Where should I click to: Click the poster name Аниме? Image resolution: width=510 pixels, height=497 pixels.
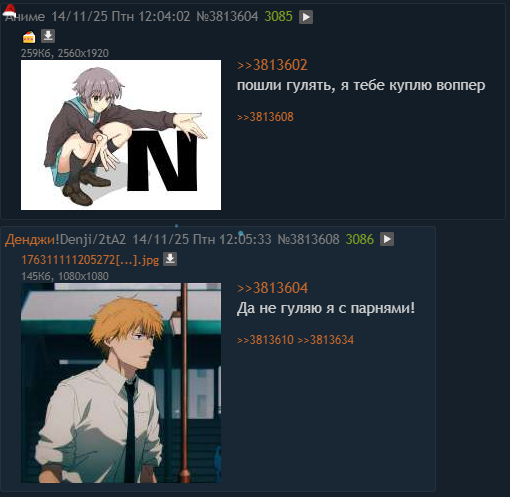coord(25,17)
